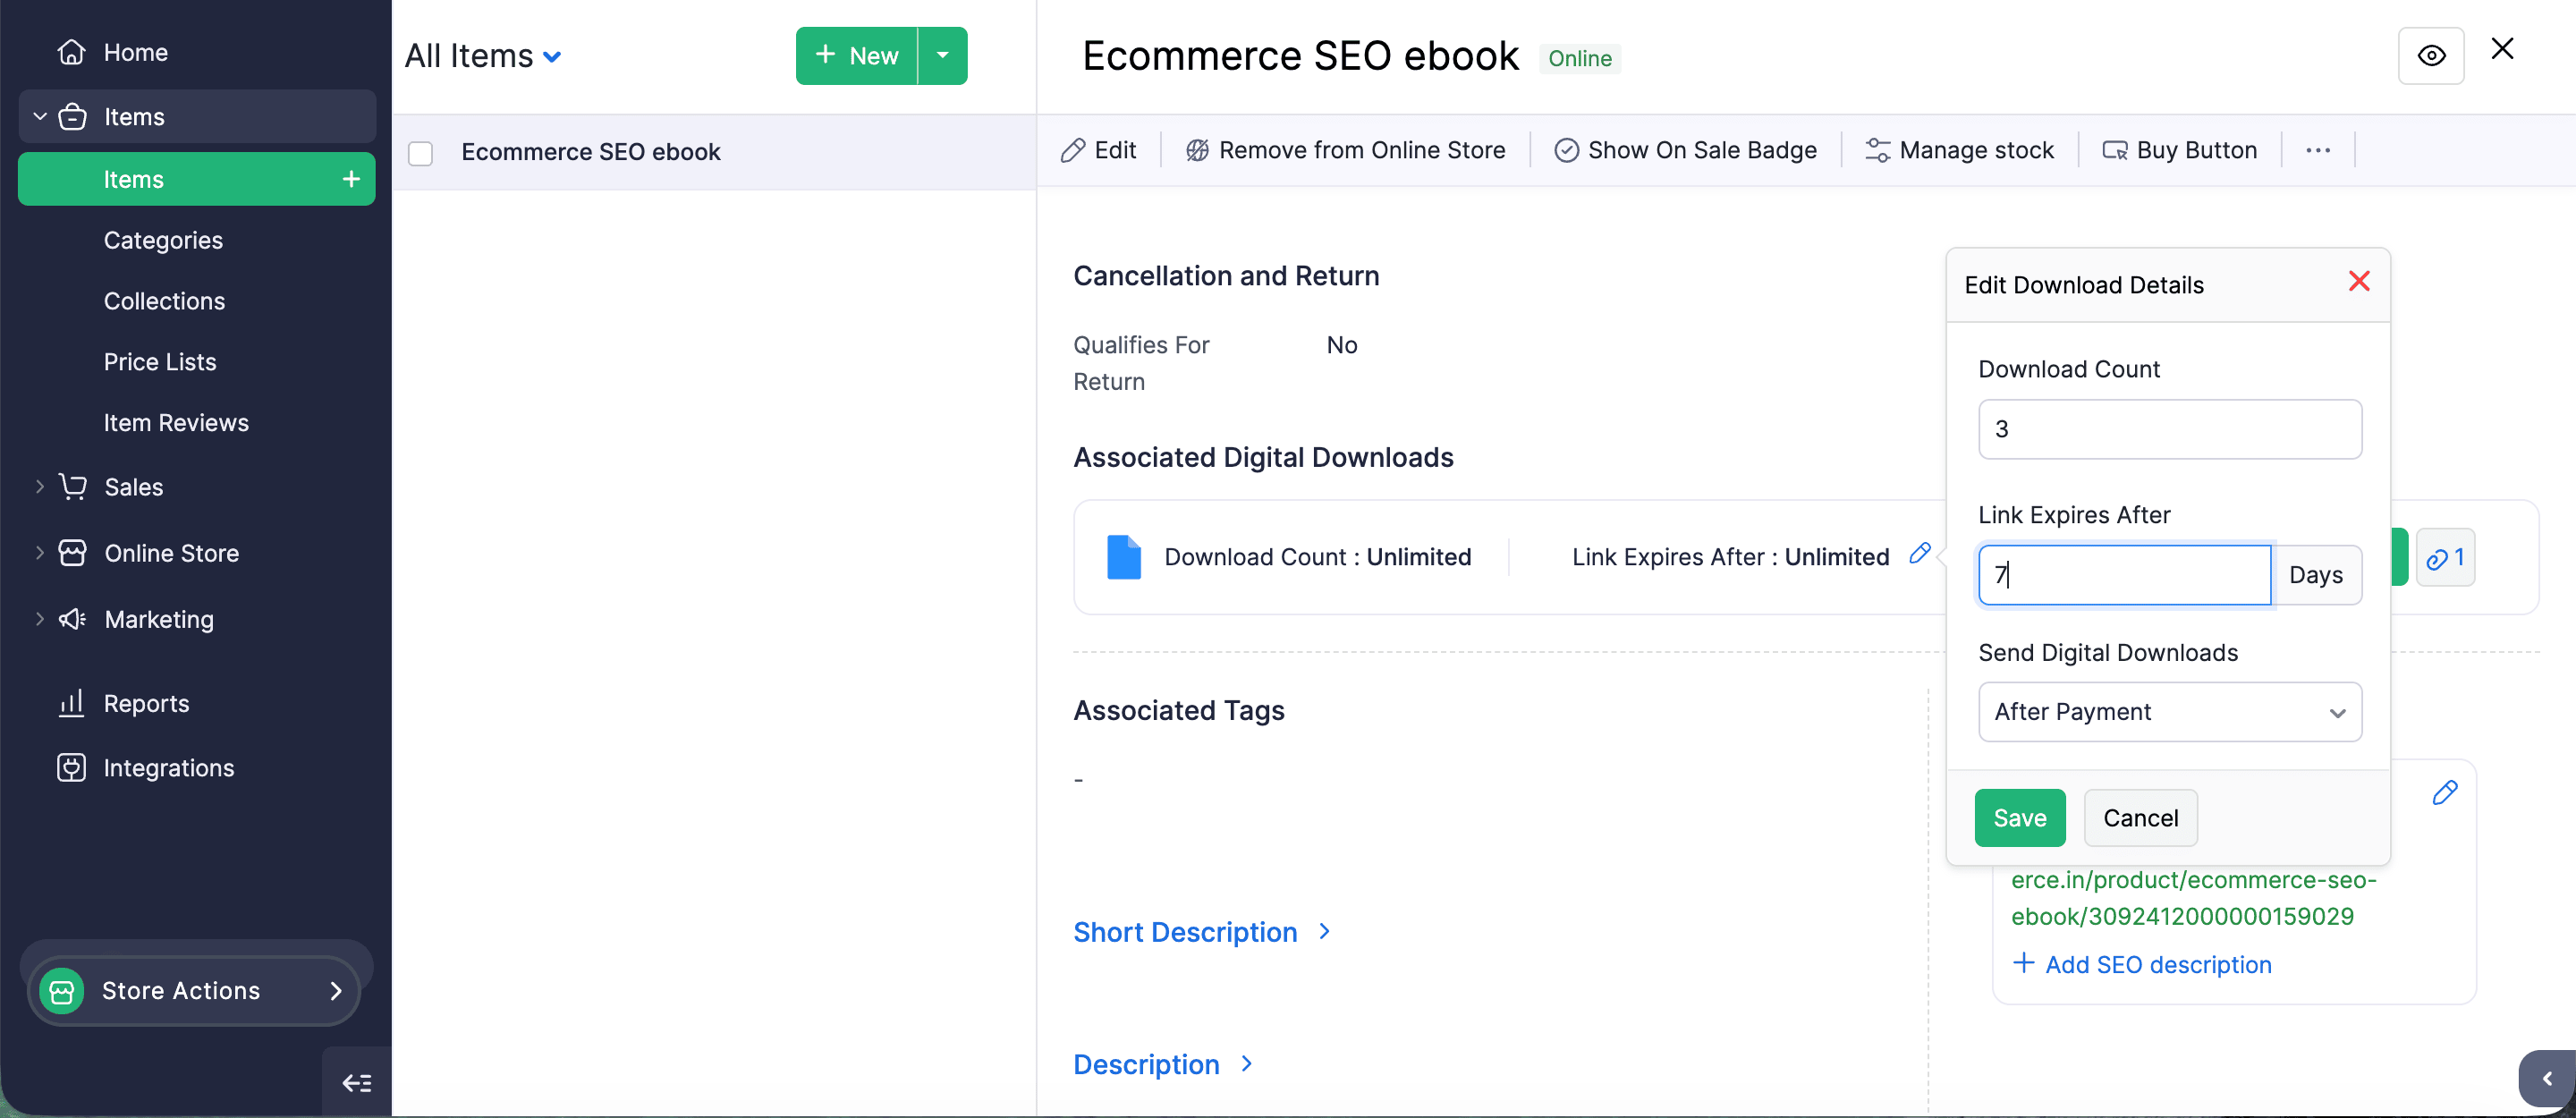Expand the New button dropdown arrow
This screenshot has width=2576, height=1118.
942,56
